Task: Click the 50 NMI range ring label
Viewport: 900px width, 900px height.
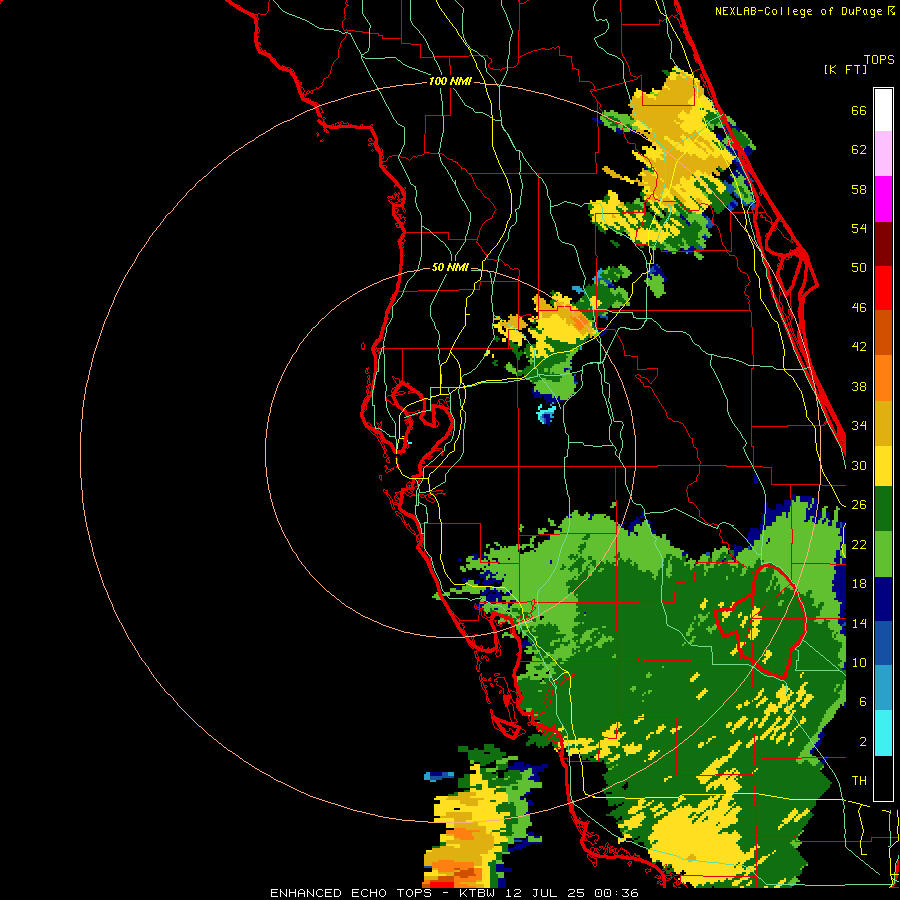Action: [450, 267]
